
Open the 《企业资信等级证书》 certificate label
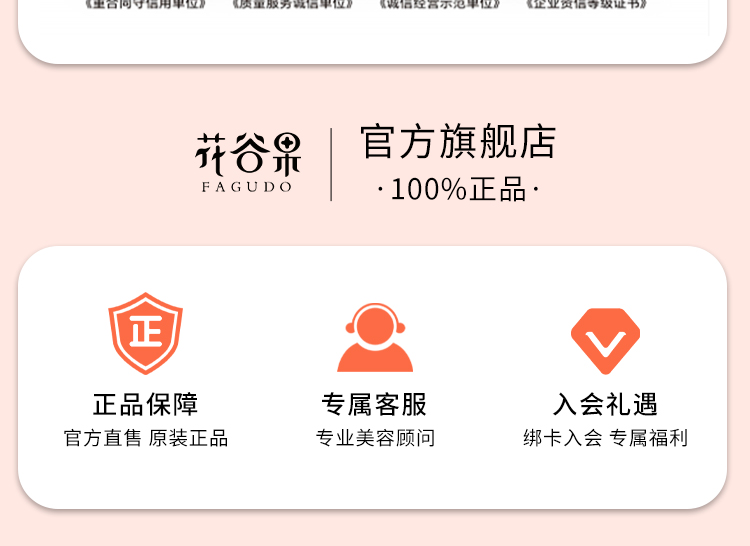(x=586, y=5)
